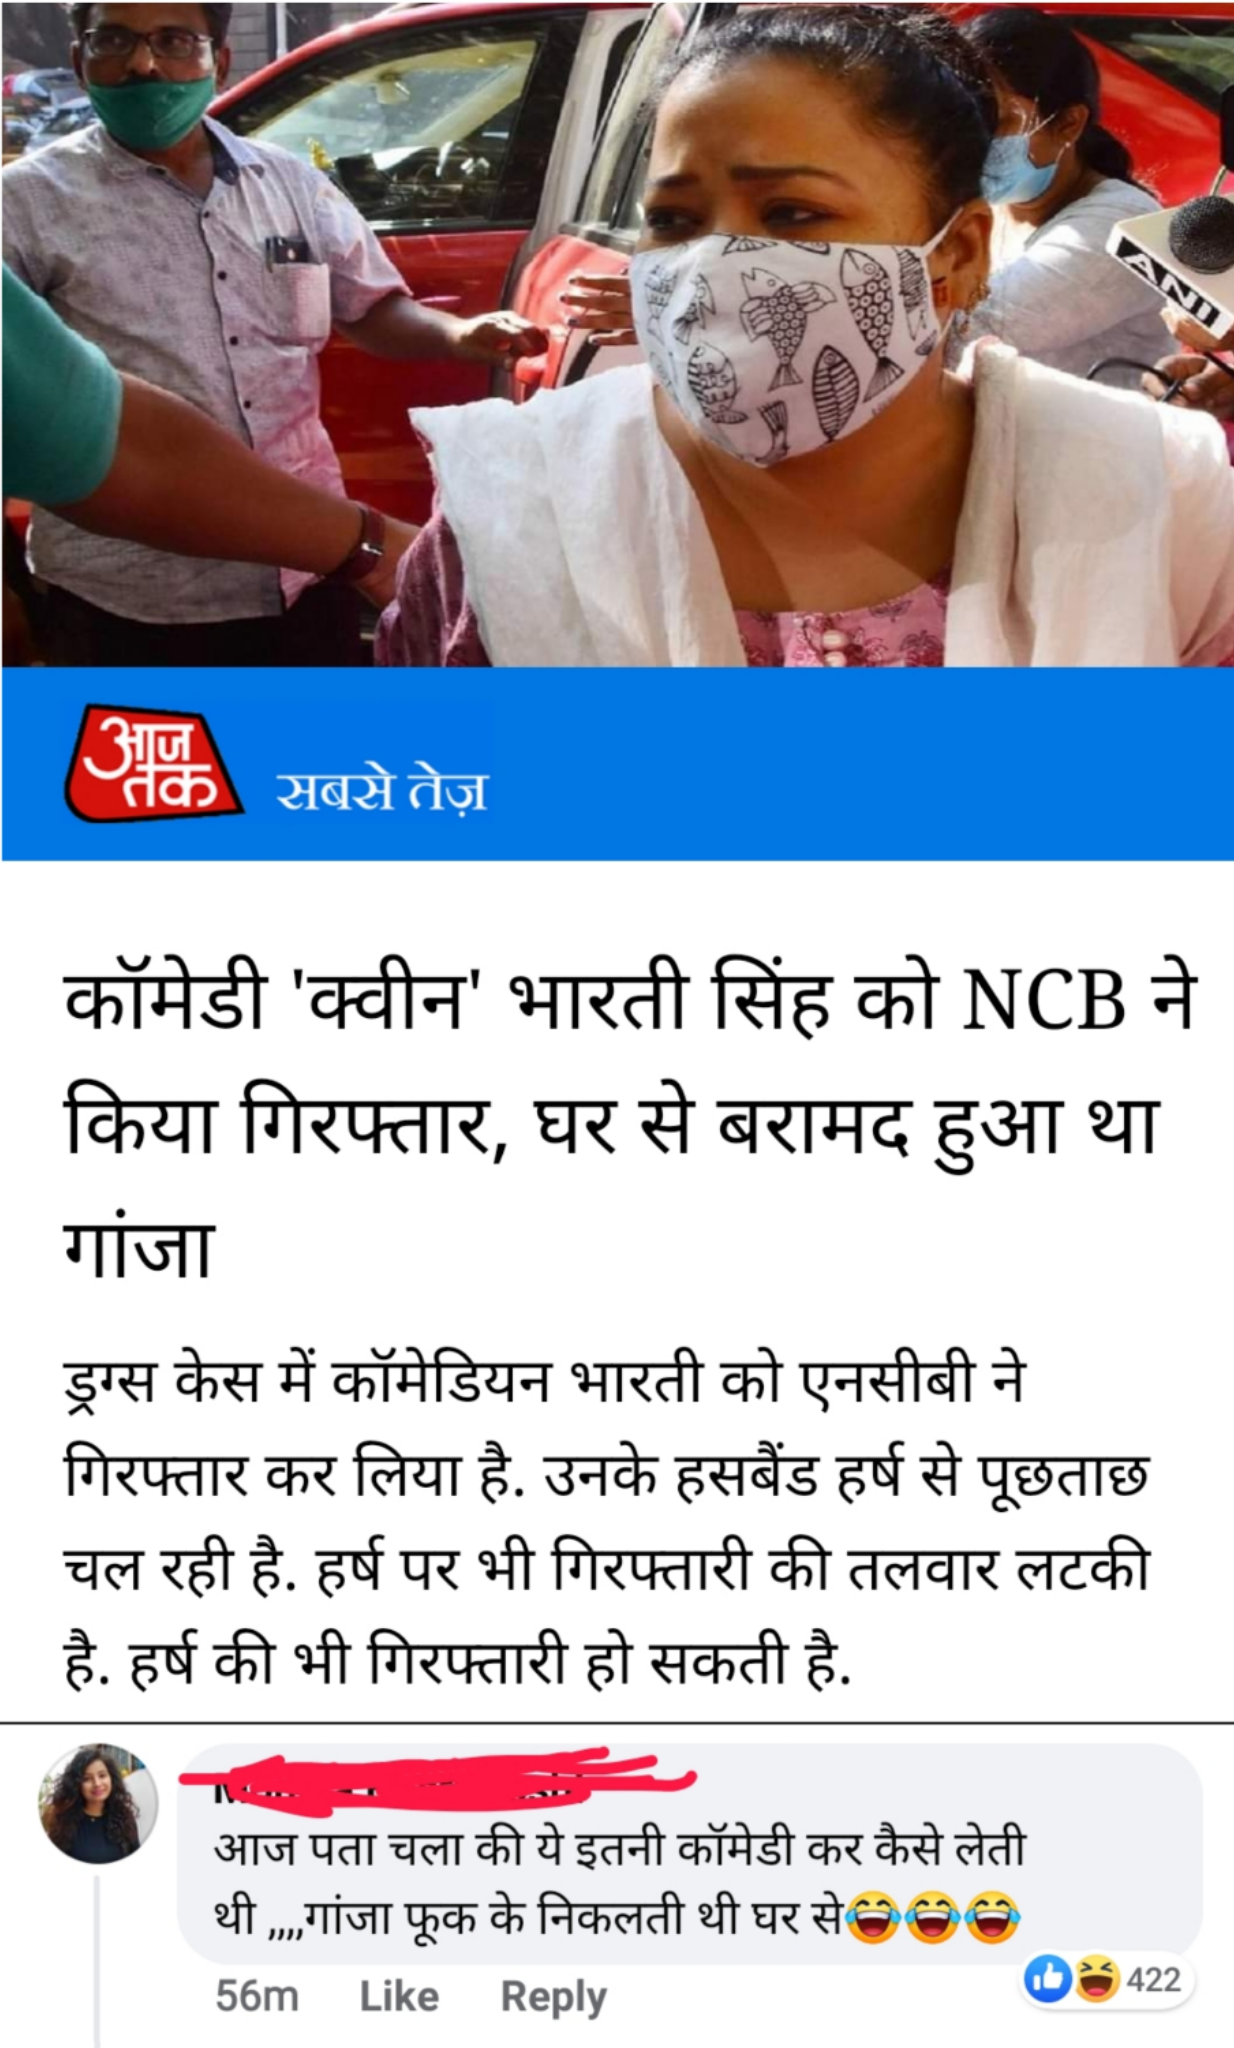Tap the Aaj Tak logo

click(x=153, y=763)
